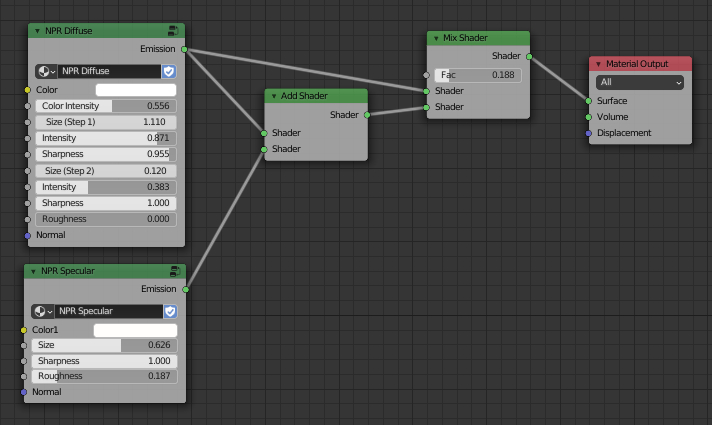Collapse the Material Output node
The image size is (712, 425).
pos(598,64)
